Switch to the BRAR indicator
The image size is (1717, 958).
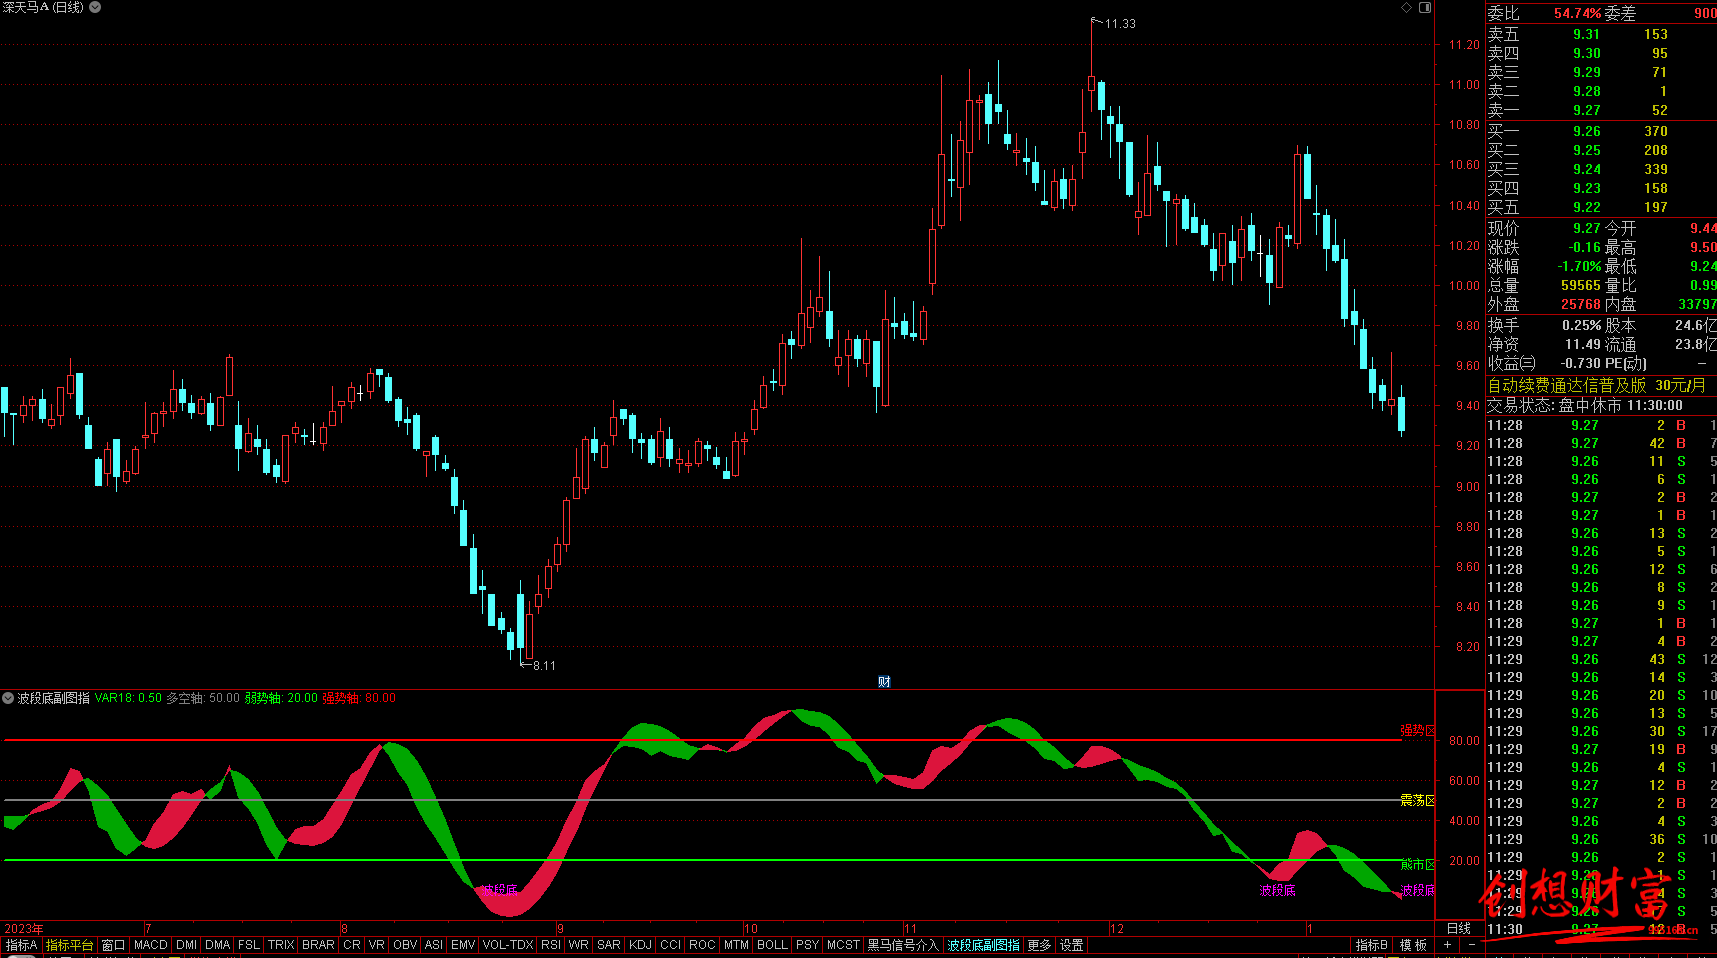(x=318, y=945)
